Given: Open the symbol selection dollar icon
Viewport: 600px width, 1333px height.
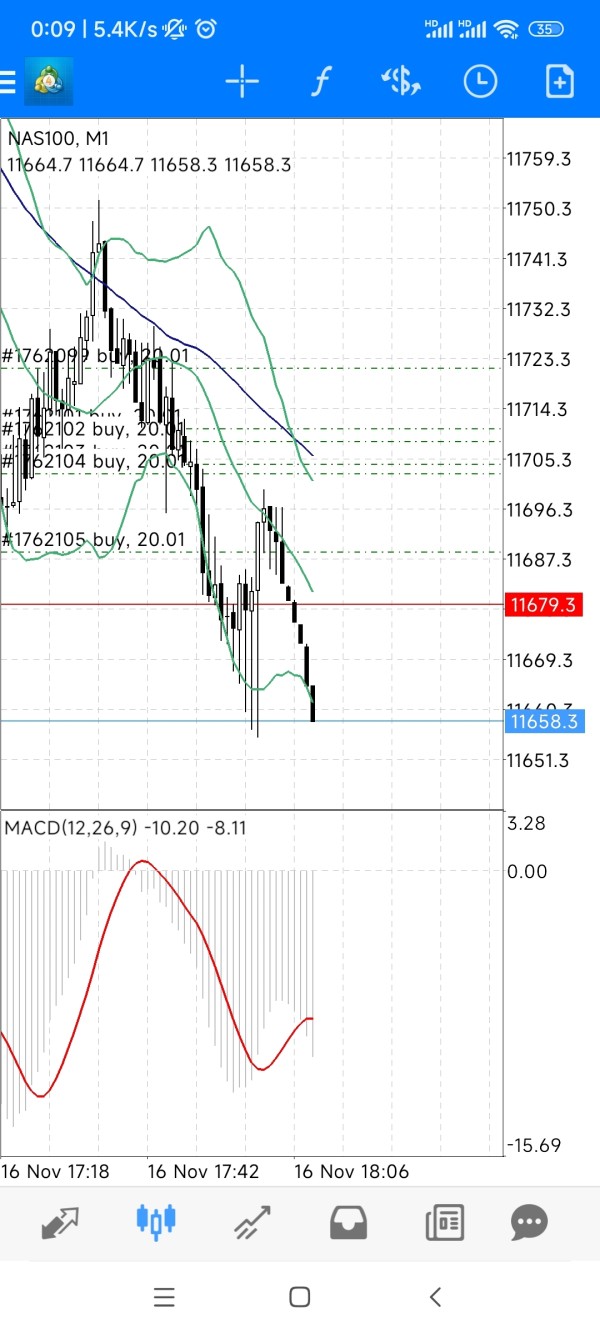Looking at the screenshot, I should 401,81.
